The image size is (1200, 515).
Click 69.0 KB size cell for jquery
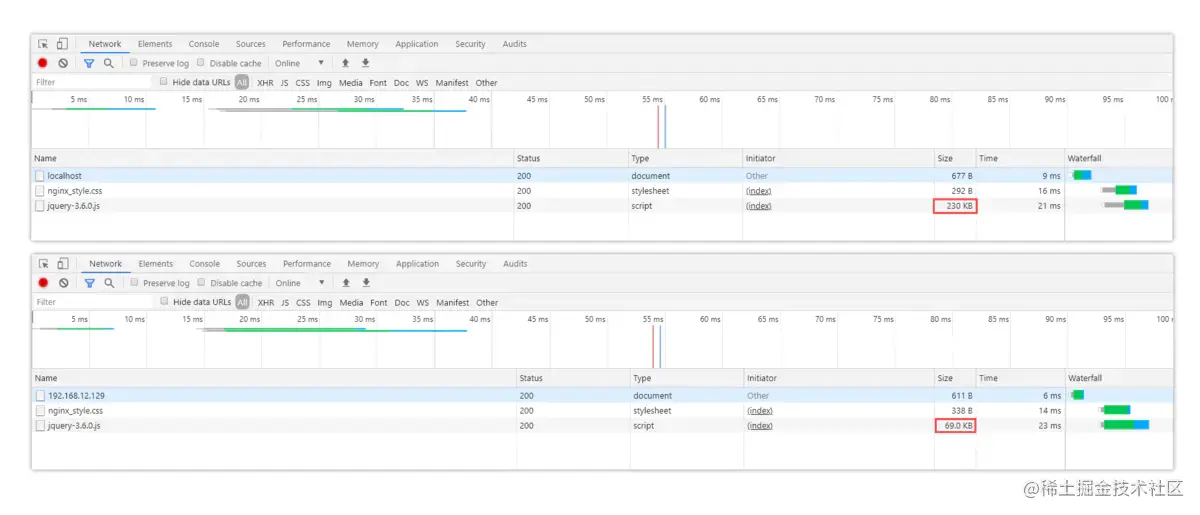click(955, 426)
